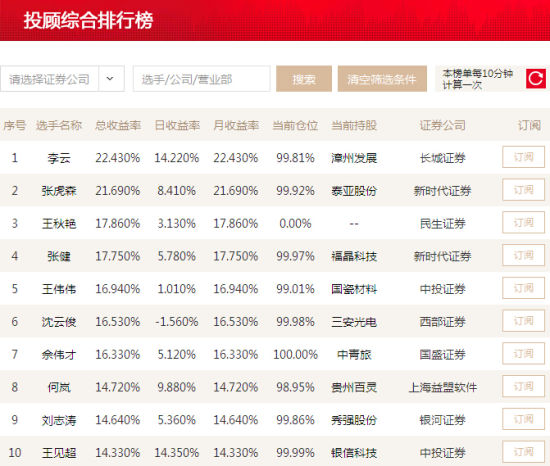This screenshot has width=550, height=466.
Task: Click stock holding 福晶科技
Action: (354, 256)
